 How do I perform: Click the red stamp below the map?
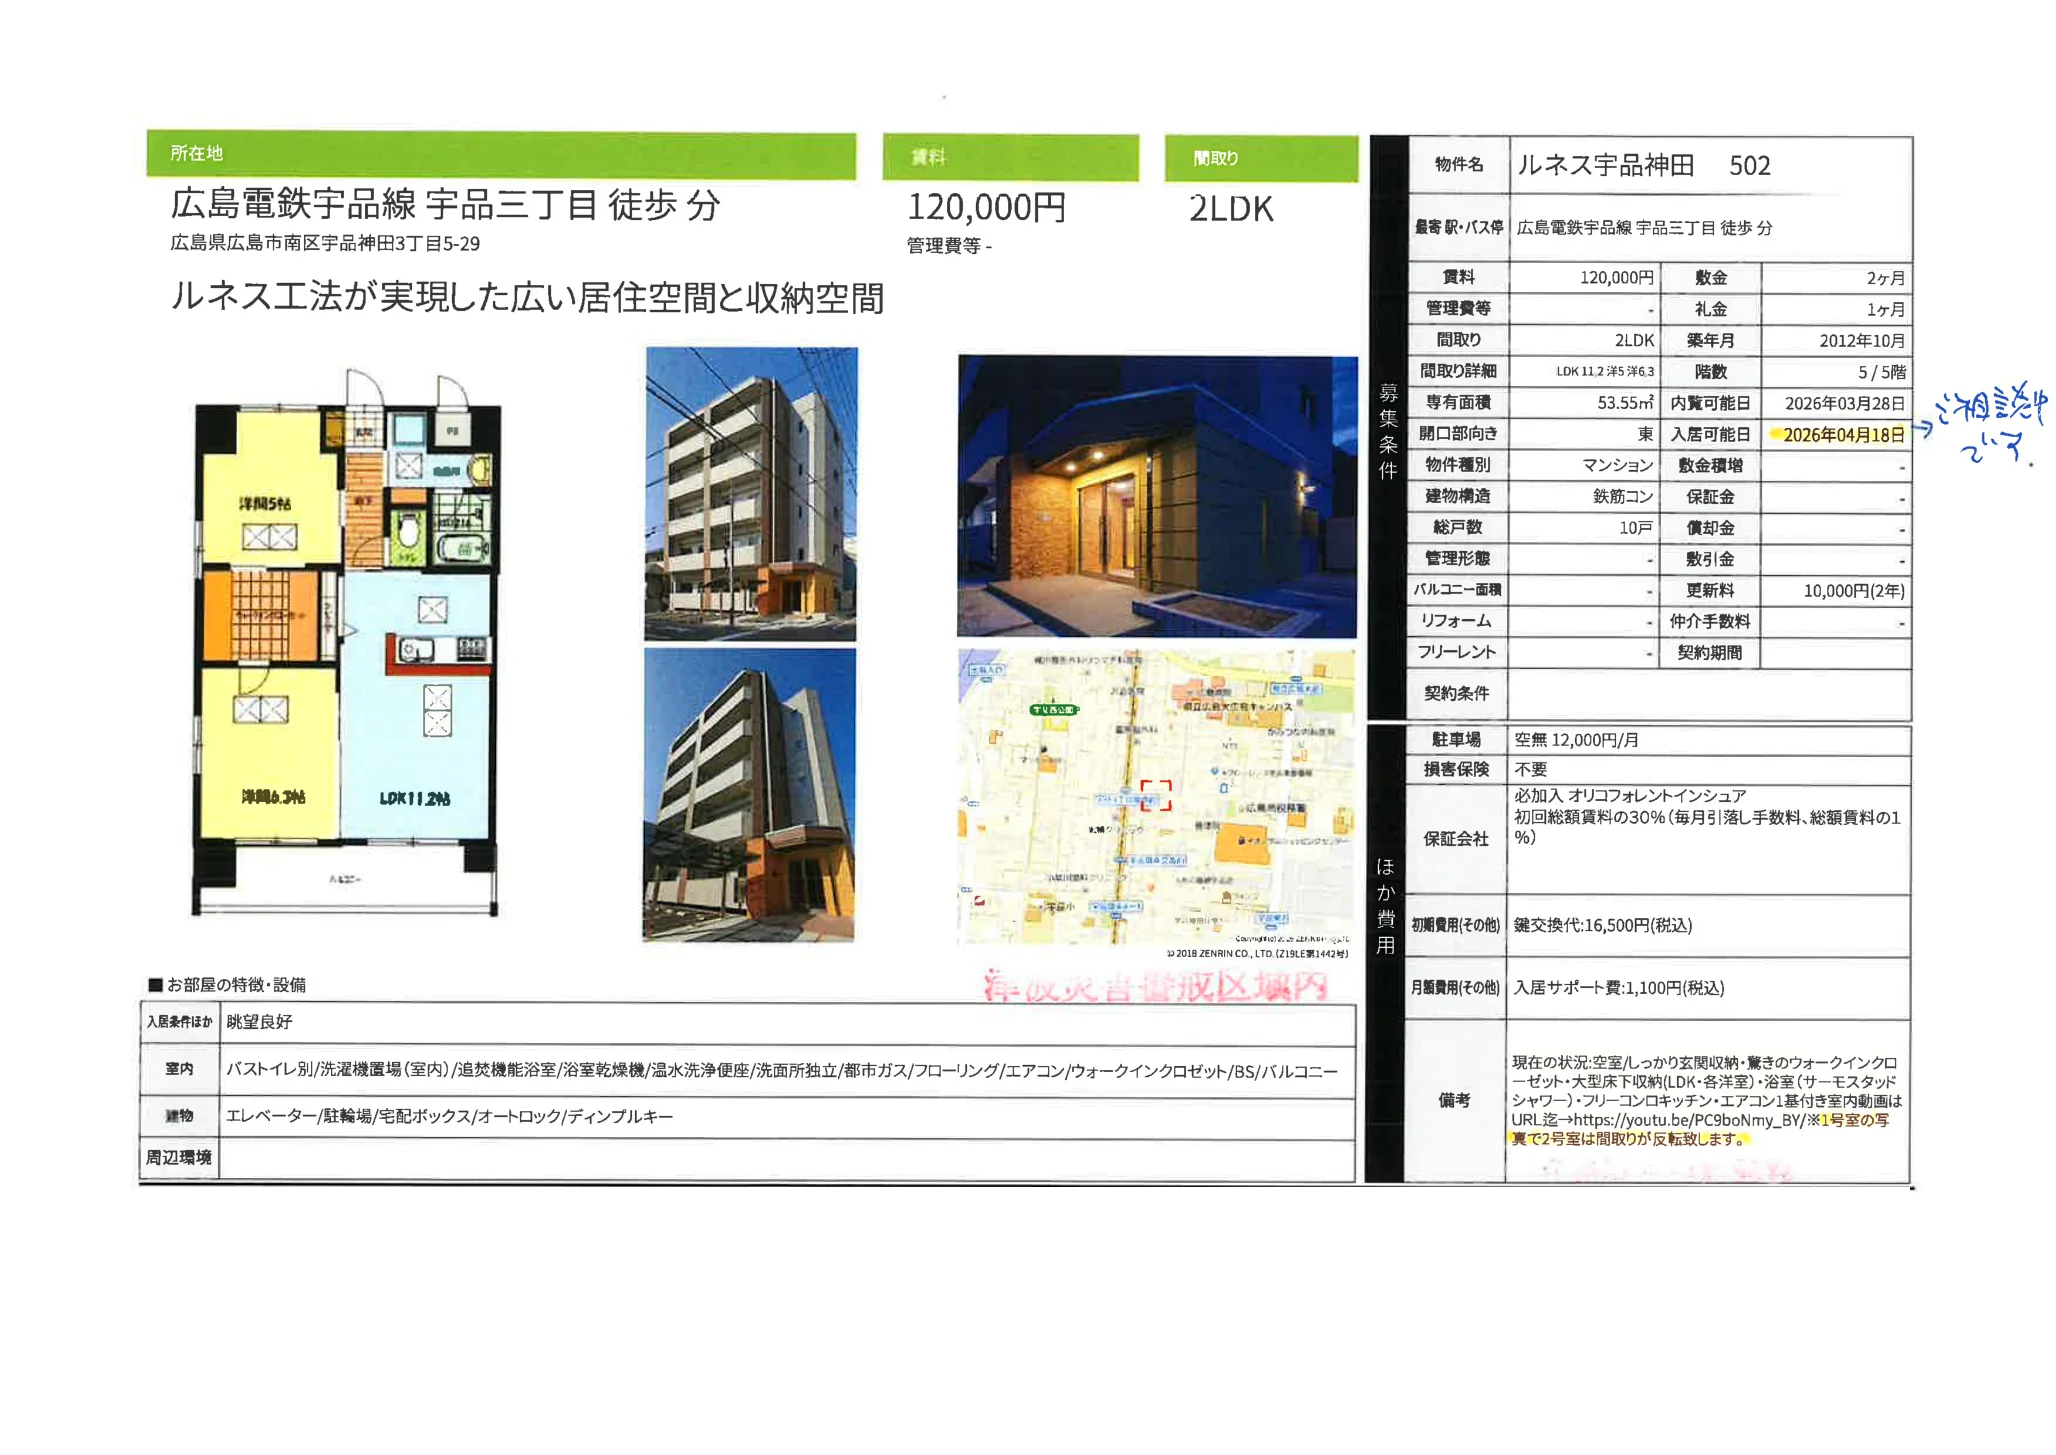(x=1156, y=987)
